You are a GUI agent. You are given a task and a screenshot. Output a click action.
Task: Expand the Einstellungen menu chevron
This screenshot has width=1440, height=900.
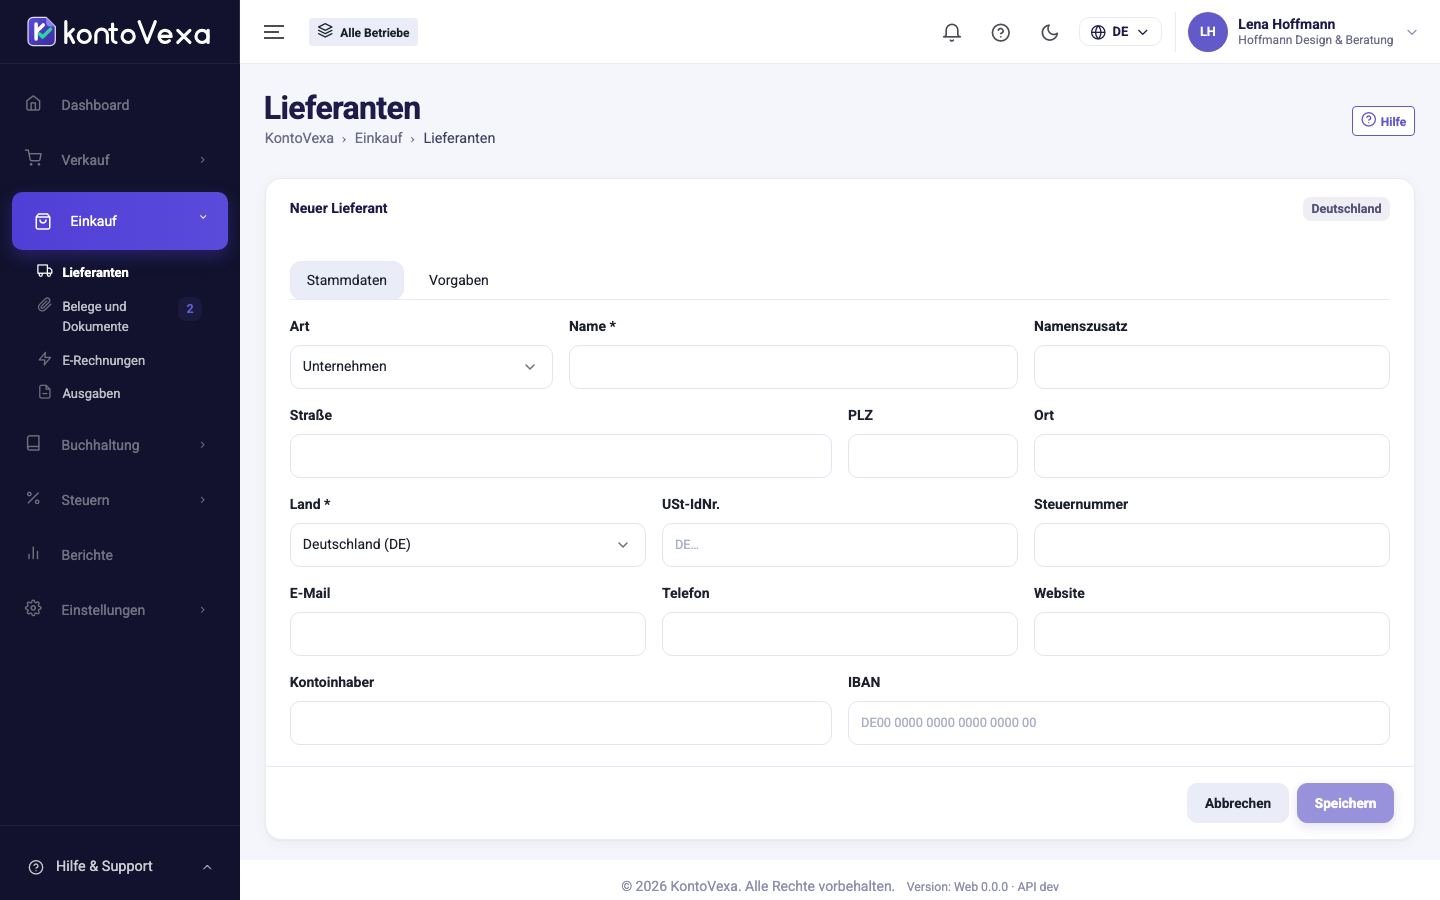pyautogui.click(x=202, y=610)
